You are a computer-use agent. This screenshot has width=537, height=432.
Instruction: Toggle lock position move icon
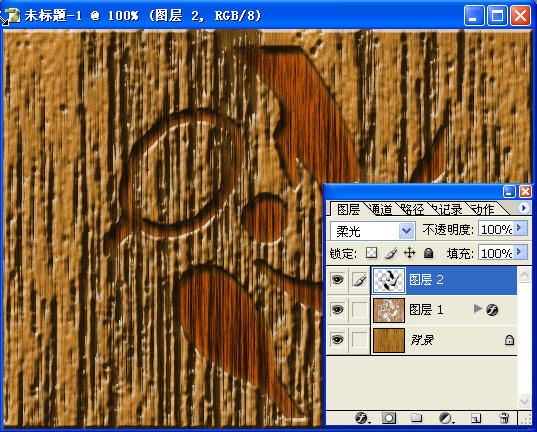(x=409, y=253)
